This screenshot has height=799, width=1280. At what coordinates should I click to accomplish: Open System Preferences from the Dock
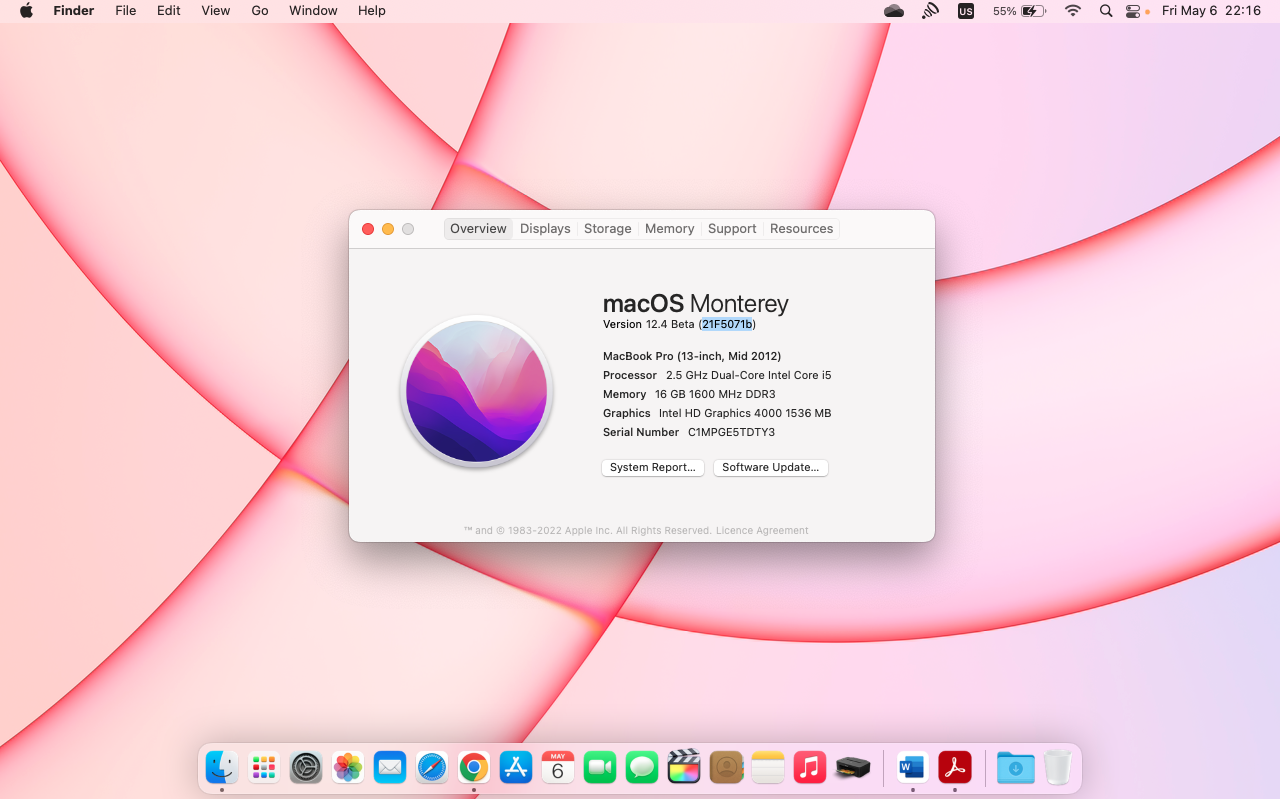pos(306,768)
